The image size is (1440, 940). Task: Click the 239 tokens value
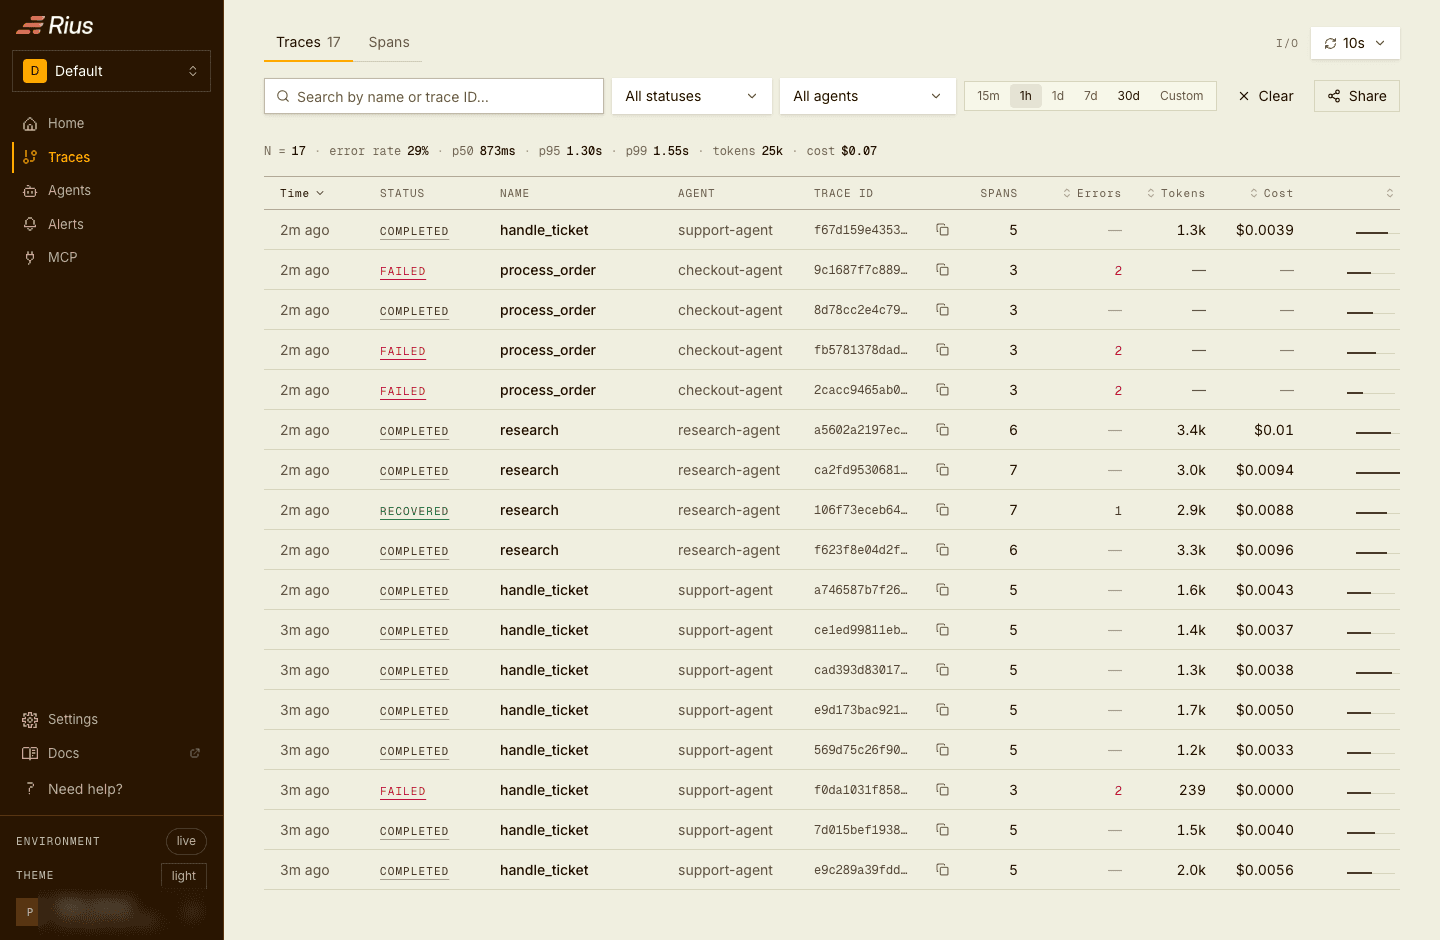pyautogui.click(x=1192, y=790)
